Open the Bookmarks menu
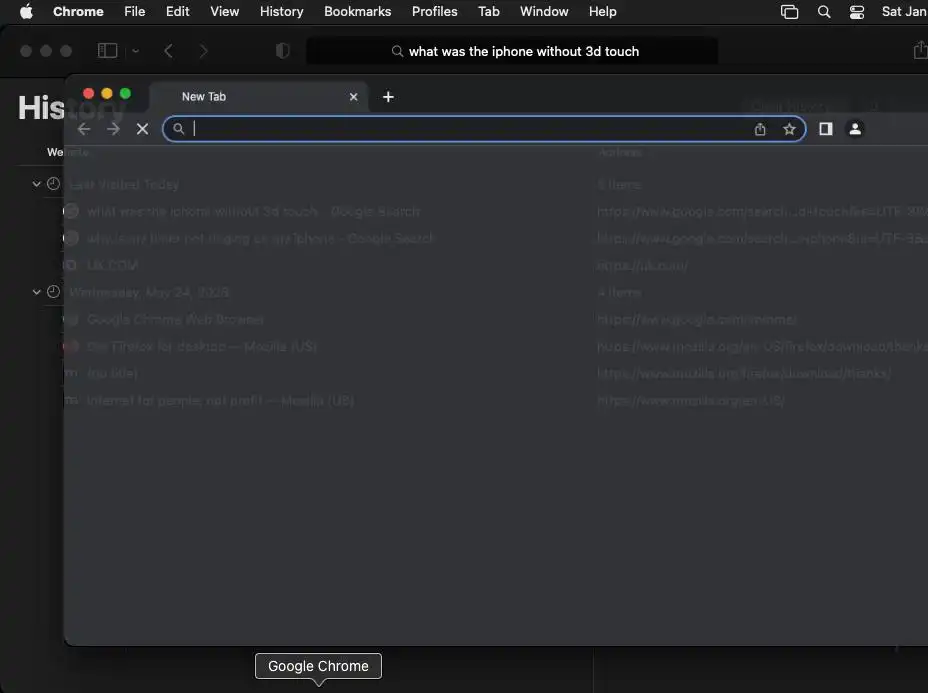 pyautogui.click(x=357, y=12)
